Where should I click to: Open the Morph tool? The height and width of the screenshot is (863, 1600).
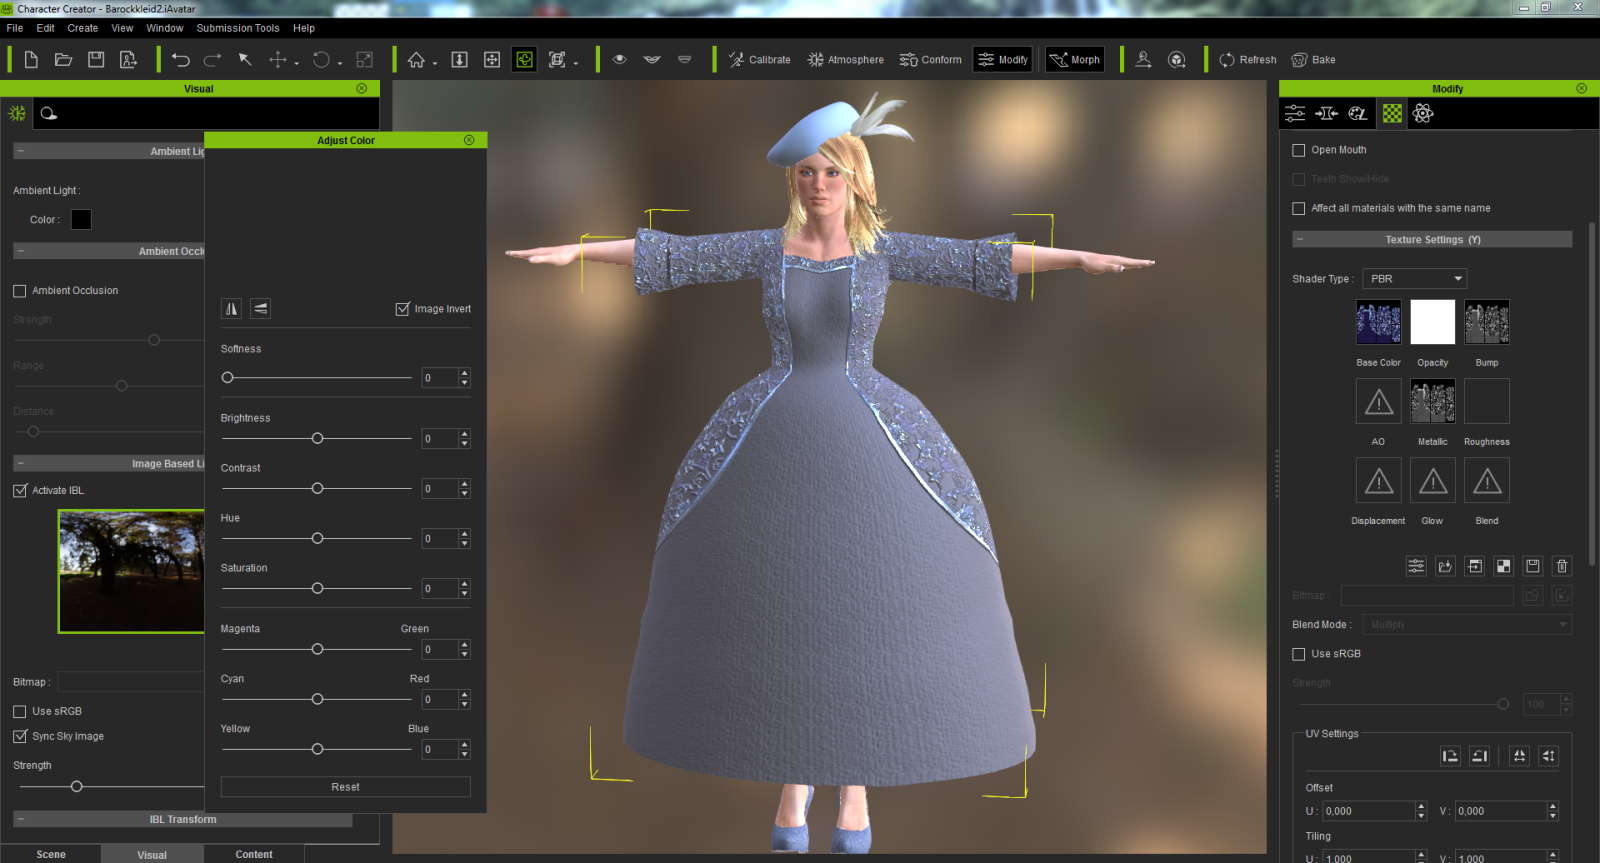pyautogui.click(x=1074, y=60)
